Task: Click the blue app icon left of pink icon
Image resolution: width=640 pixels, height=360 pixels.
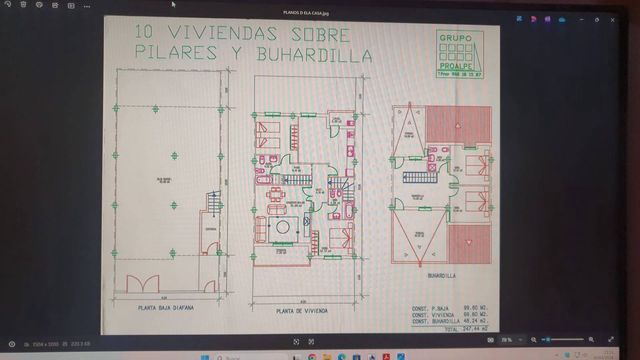Action: coord(519,19)
